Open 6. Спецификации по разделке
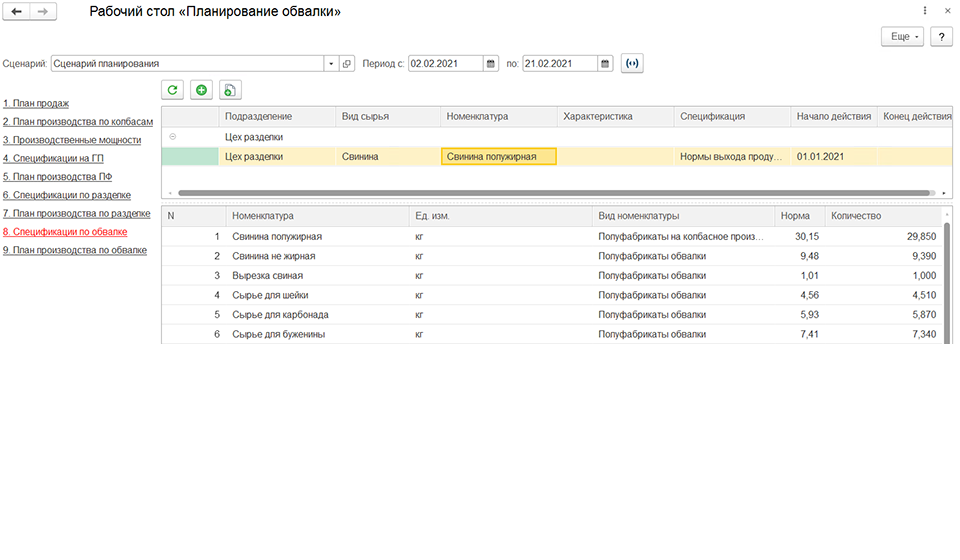 pyautogui.click(x=67, y=195)
